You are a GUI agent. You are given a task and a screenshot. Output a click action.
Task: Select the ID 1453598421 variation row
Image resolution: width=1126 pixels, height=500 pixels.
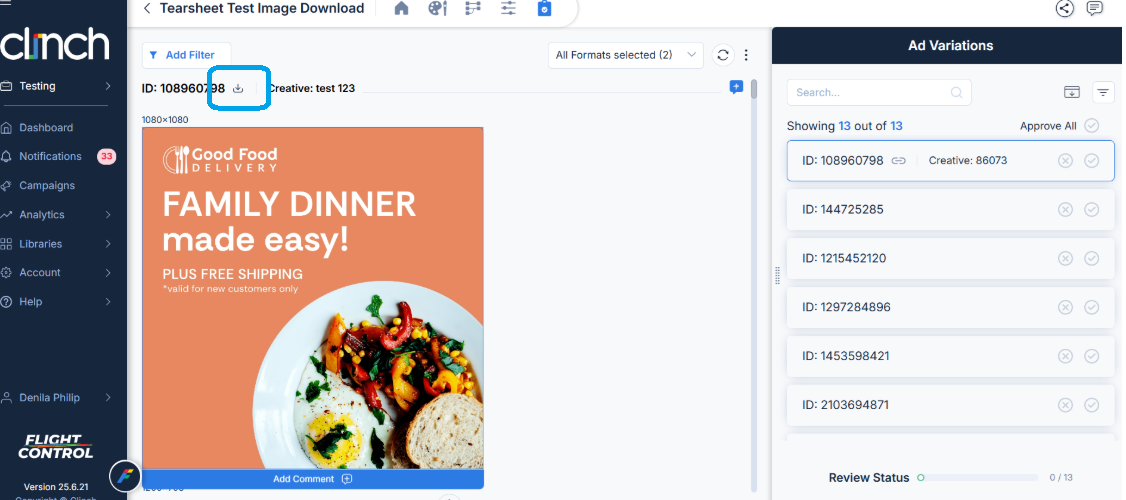tap(950, 356)
